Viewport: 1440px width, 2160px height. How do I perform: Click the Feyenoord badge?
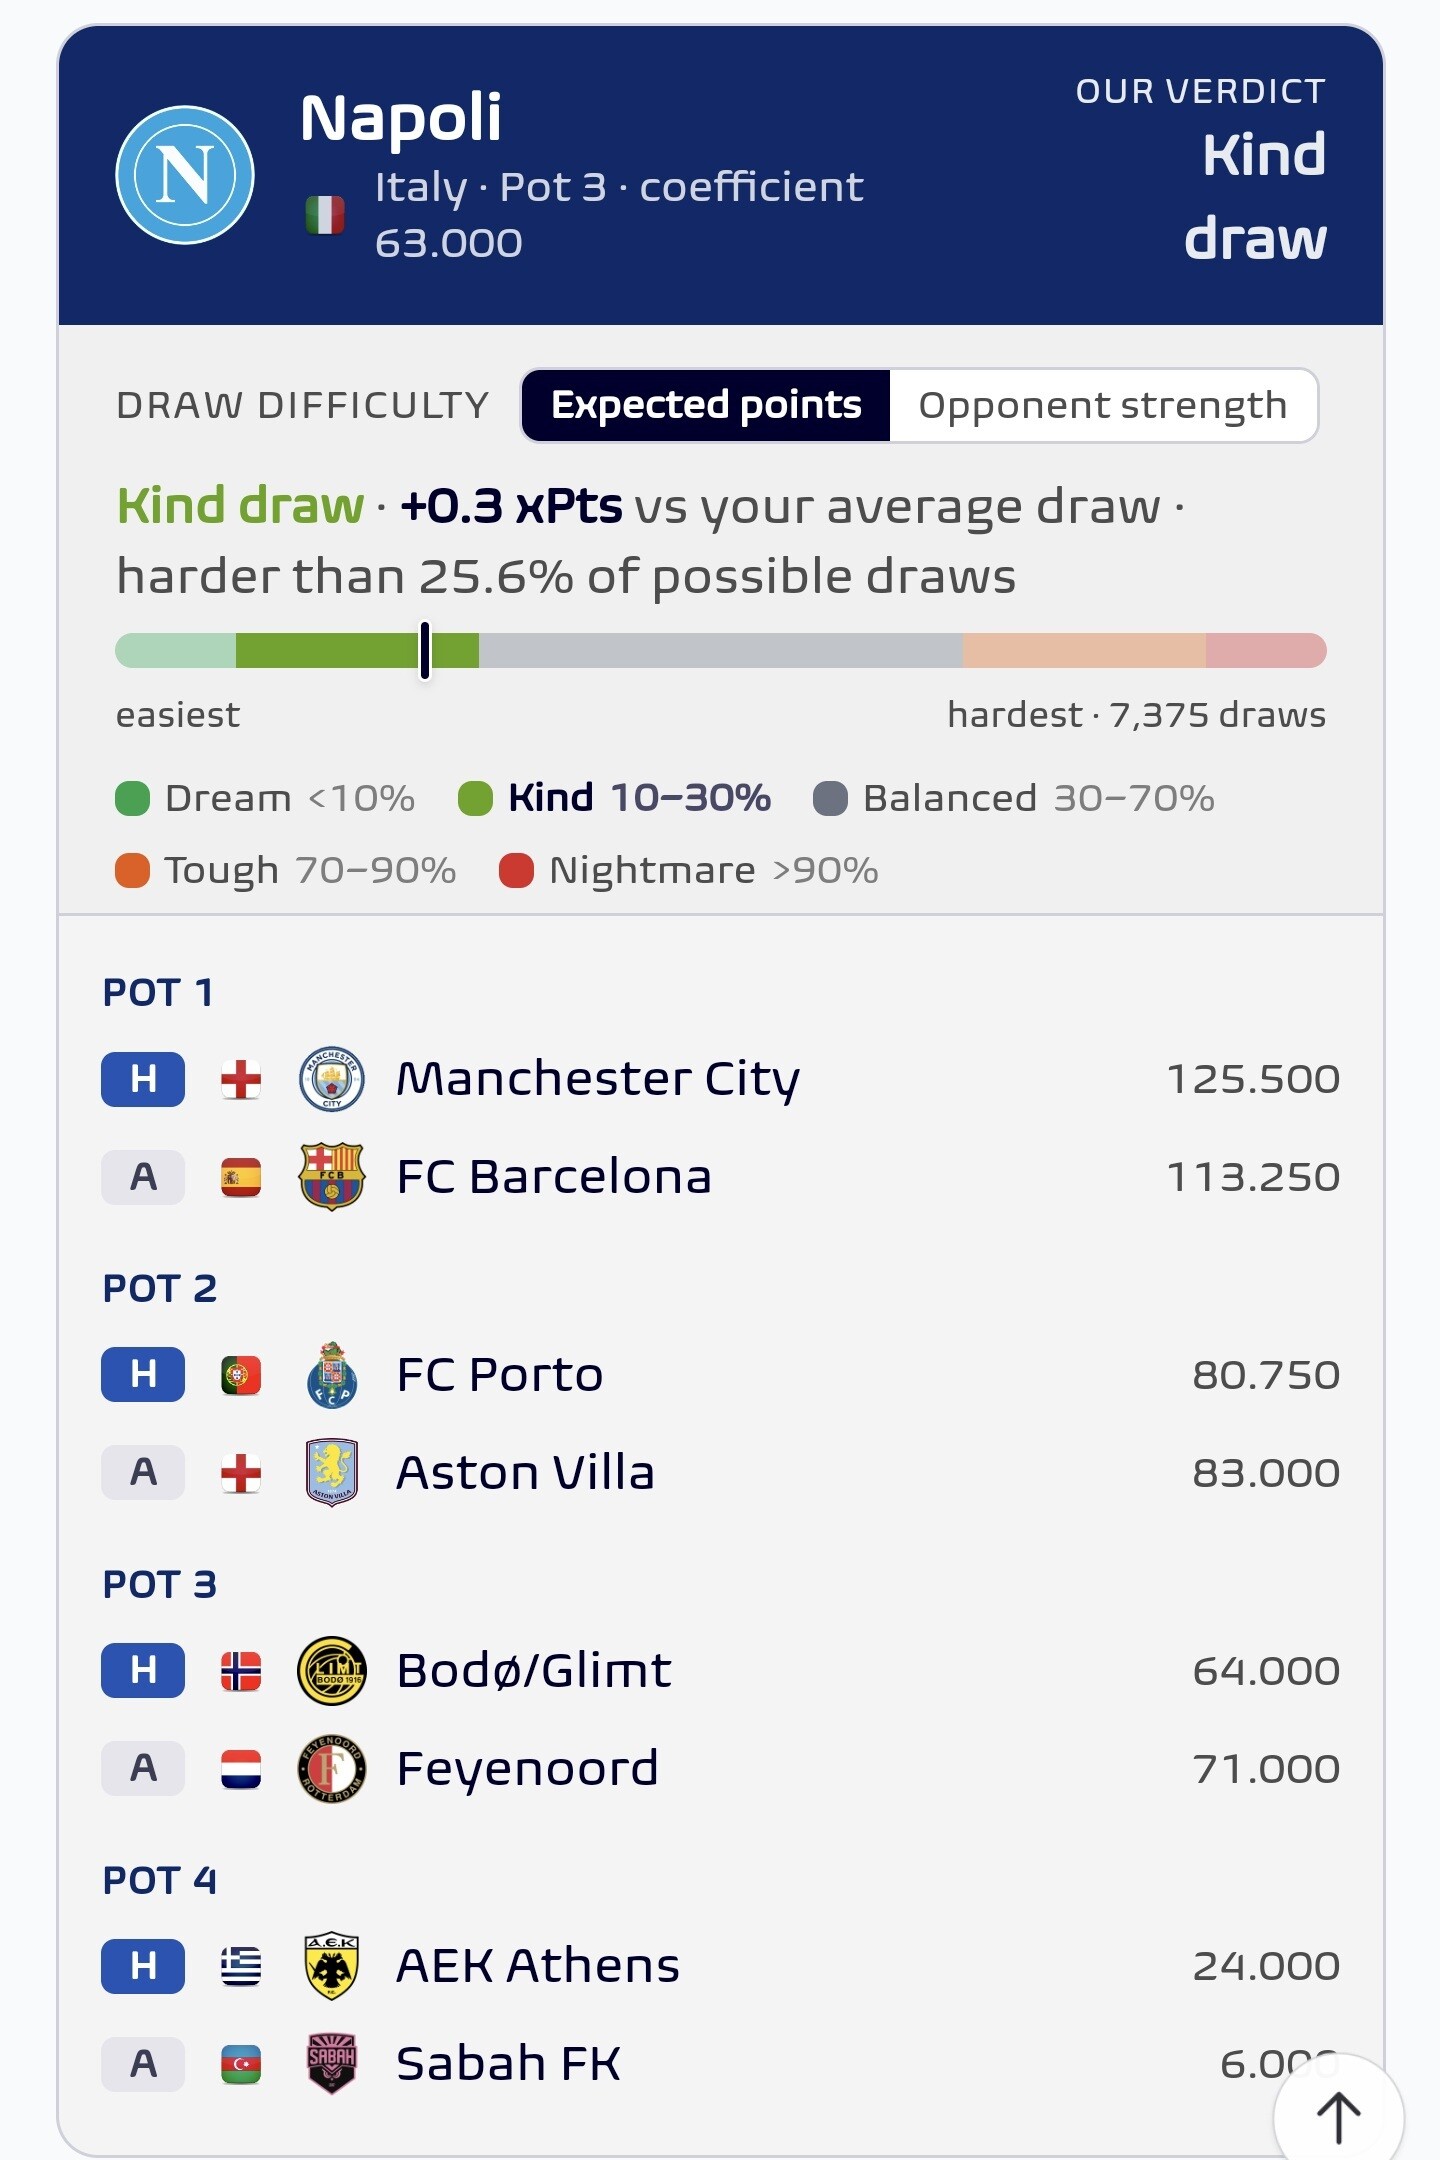pyautogui.click(x=332, y=1769)
